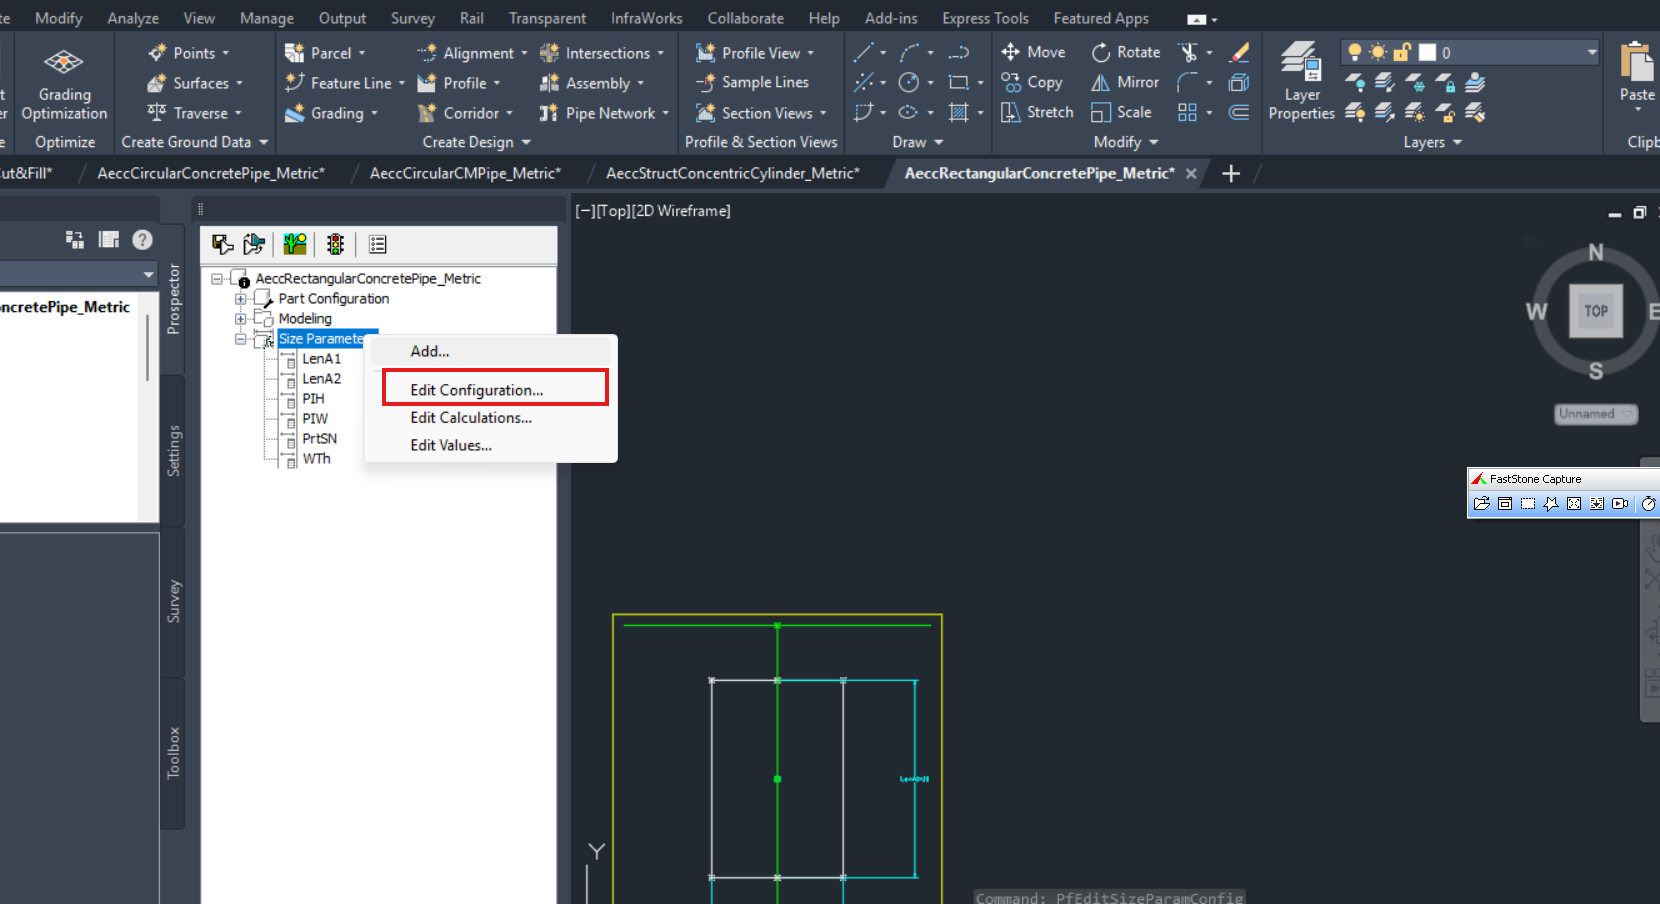Choose Edit Calculations... from context menu
Viewport: 1660px width, 904px height.
490,418
